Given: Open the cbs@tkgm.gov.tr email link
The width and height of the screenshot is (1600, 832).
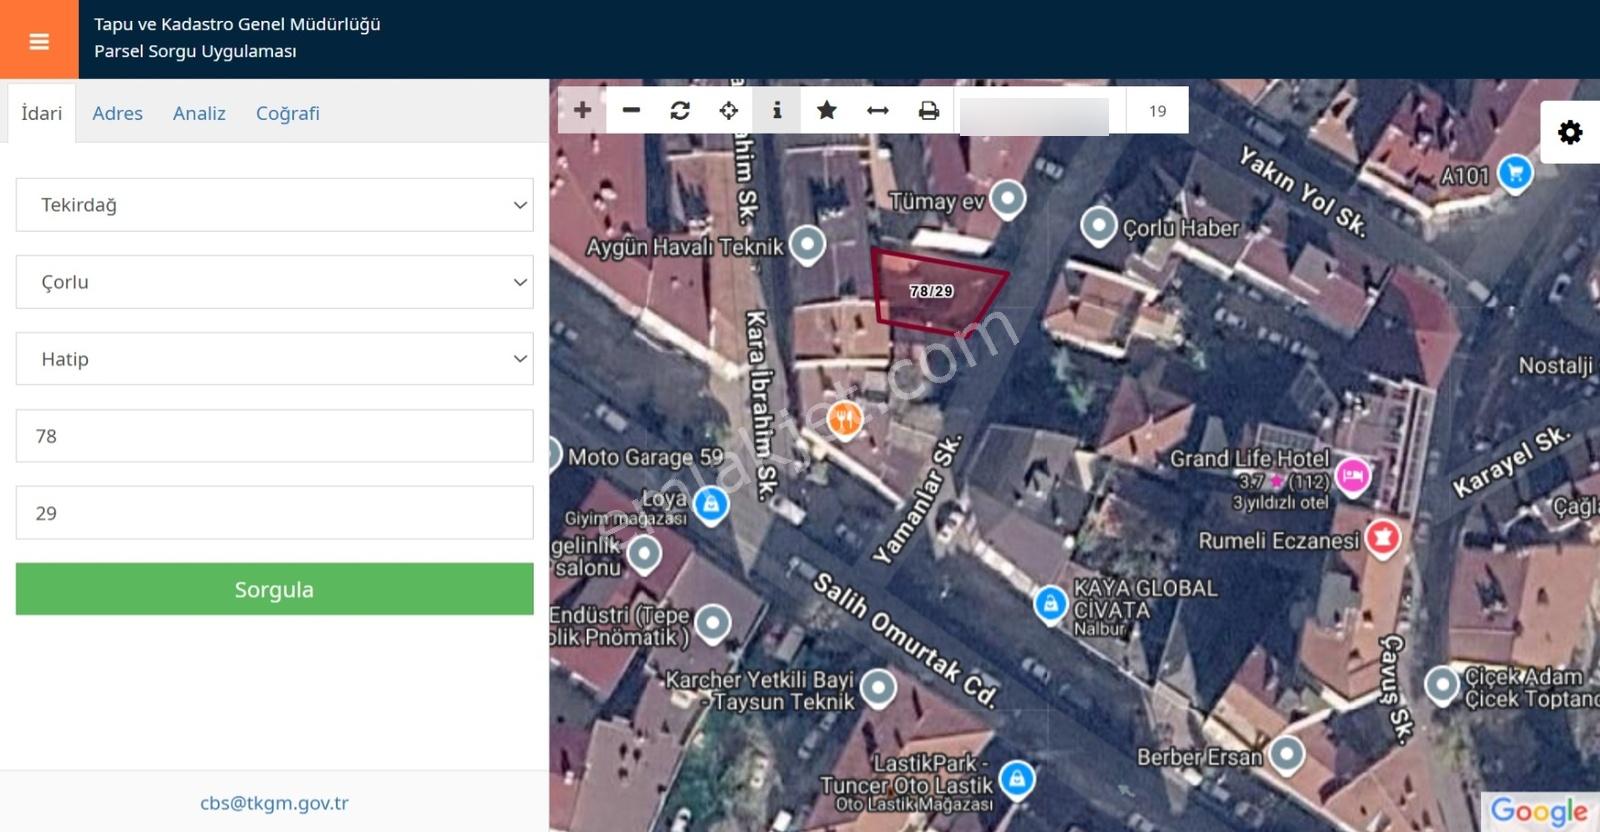Looking at the screenshot, I should click(274, 803).
